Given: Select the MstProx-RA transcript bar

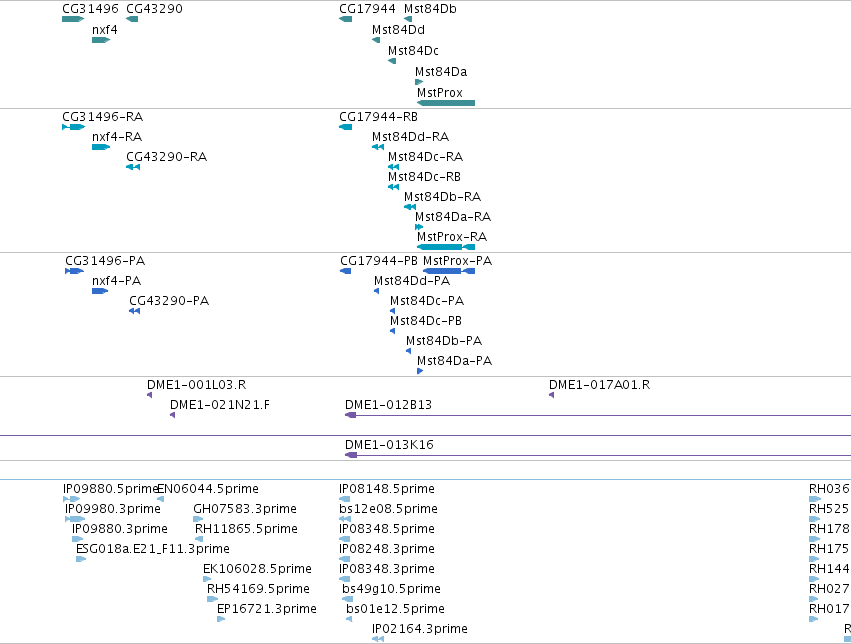Looking at the screenshot, I should [446, 247].
